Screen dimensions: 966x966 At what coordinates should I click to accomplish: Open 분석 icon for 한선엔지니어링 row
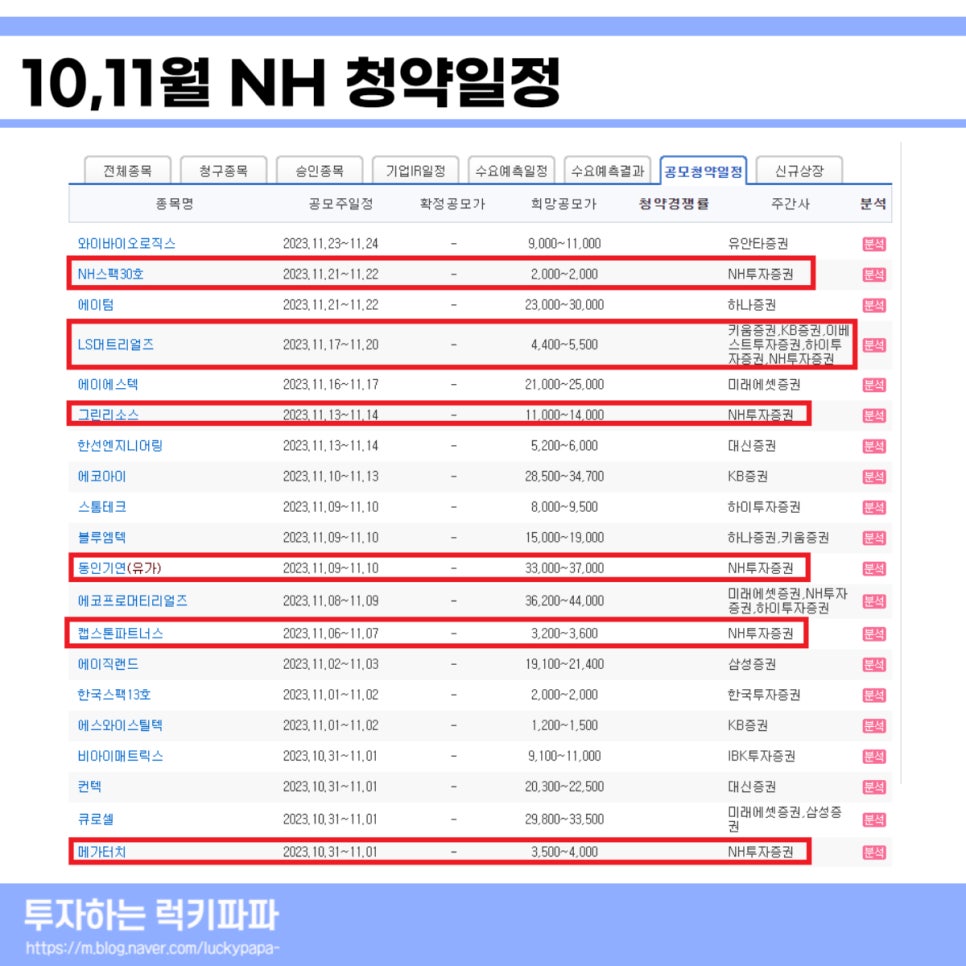pos(874,446)
